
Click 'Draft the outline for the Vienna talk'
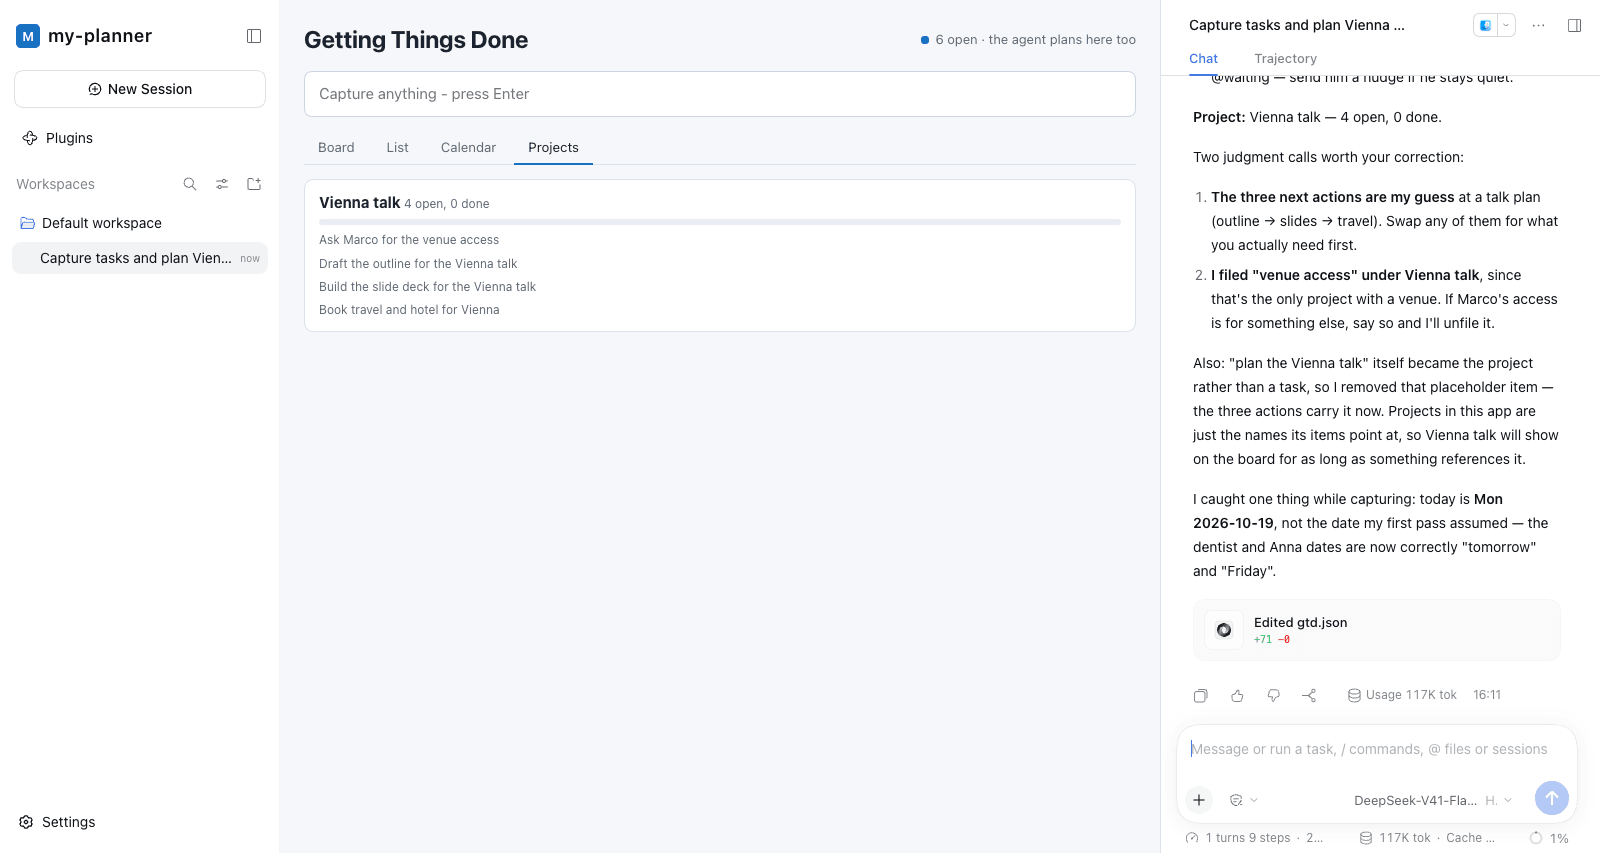(x=418, y=264)
